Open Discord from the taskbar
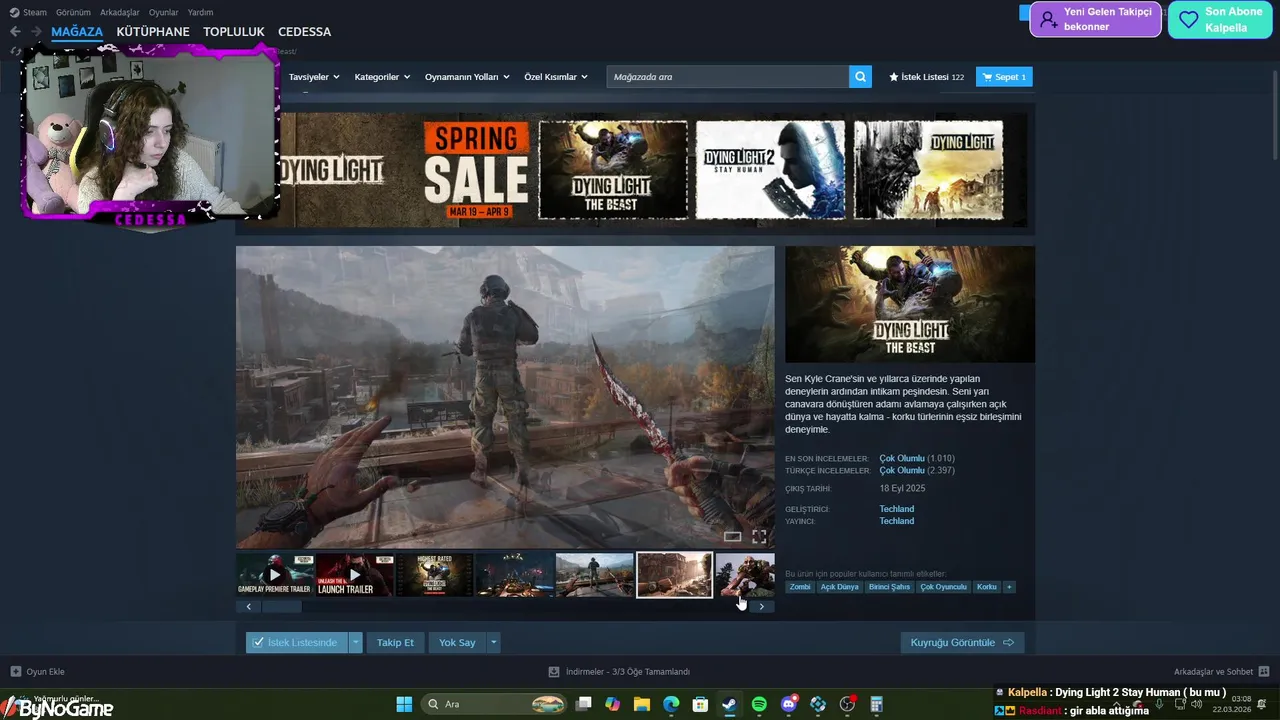The height and width of the screenshot is (720, 1280). (x=788, y=704)
